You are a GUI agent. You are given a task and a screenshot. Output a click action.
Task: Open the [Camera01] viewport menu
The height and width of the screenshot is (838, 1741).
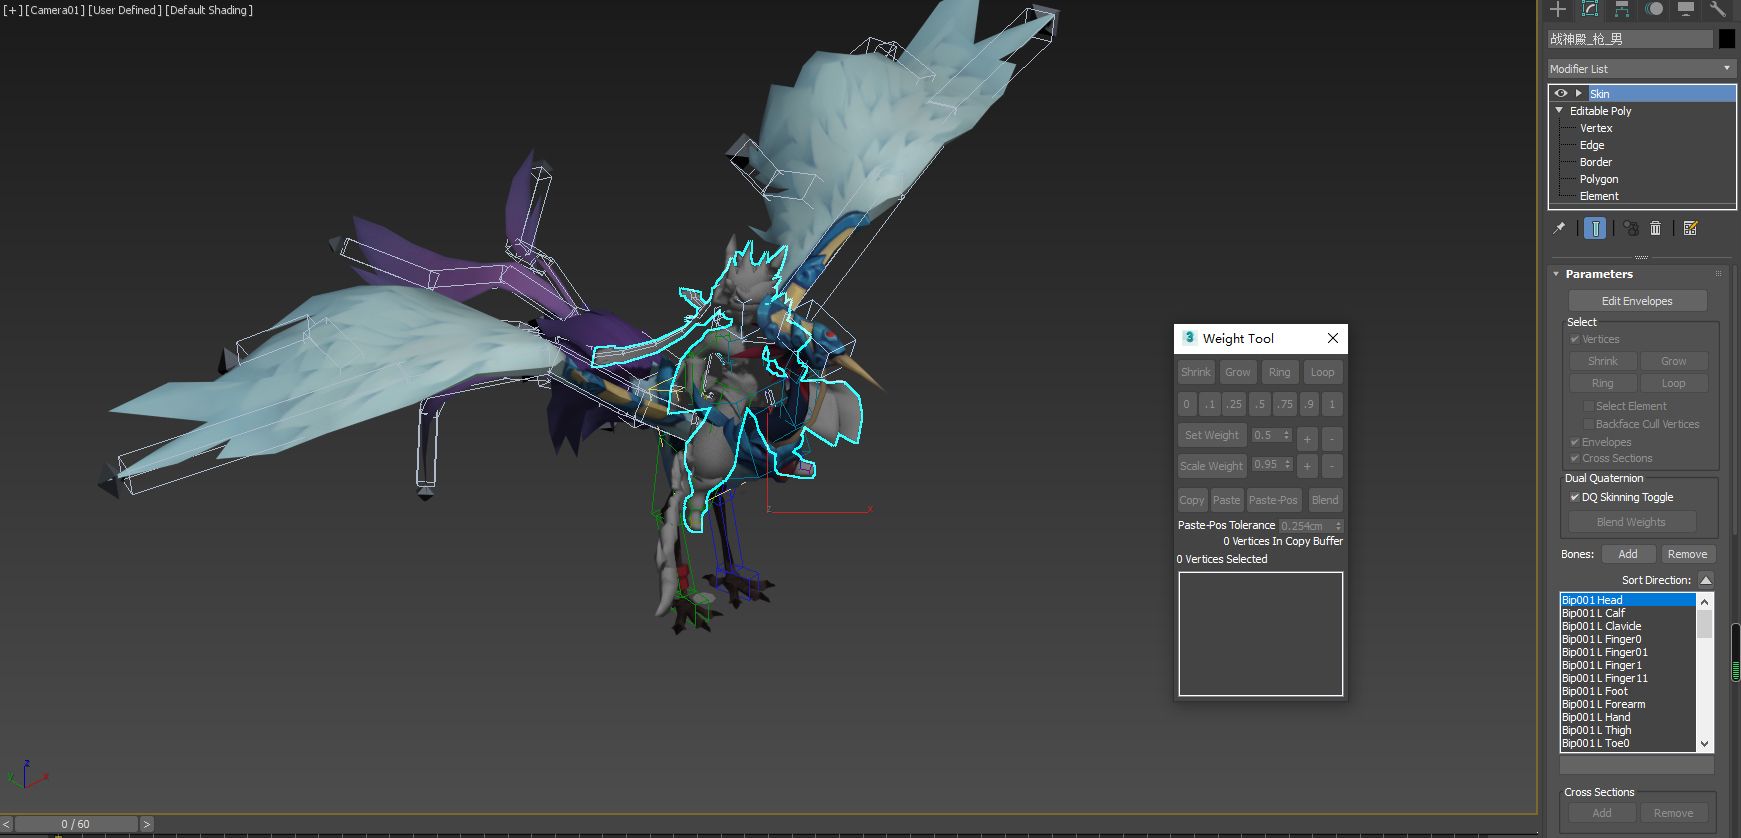tap(55, 10)
